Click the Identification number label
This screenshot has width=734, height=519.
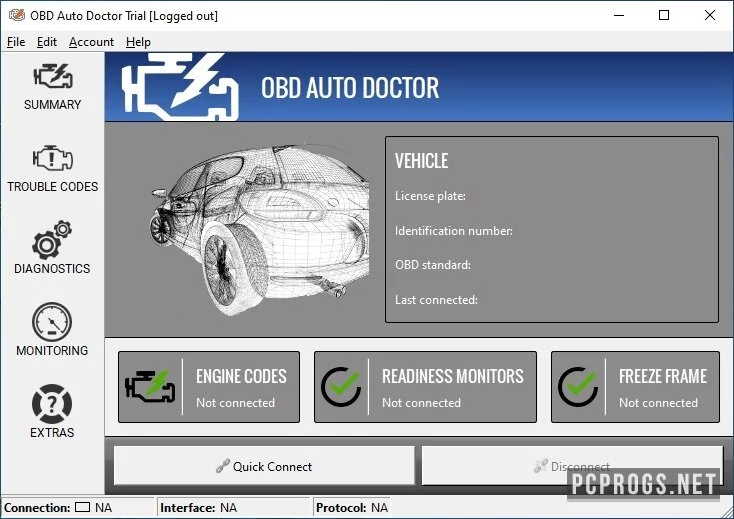454,231
